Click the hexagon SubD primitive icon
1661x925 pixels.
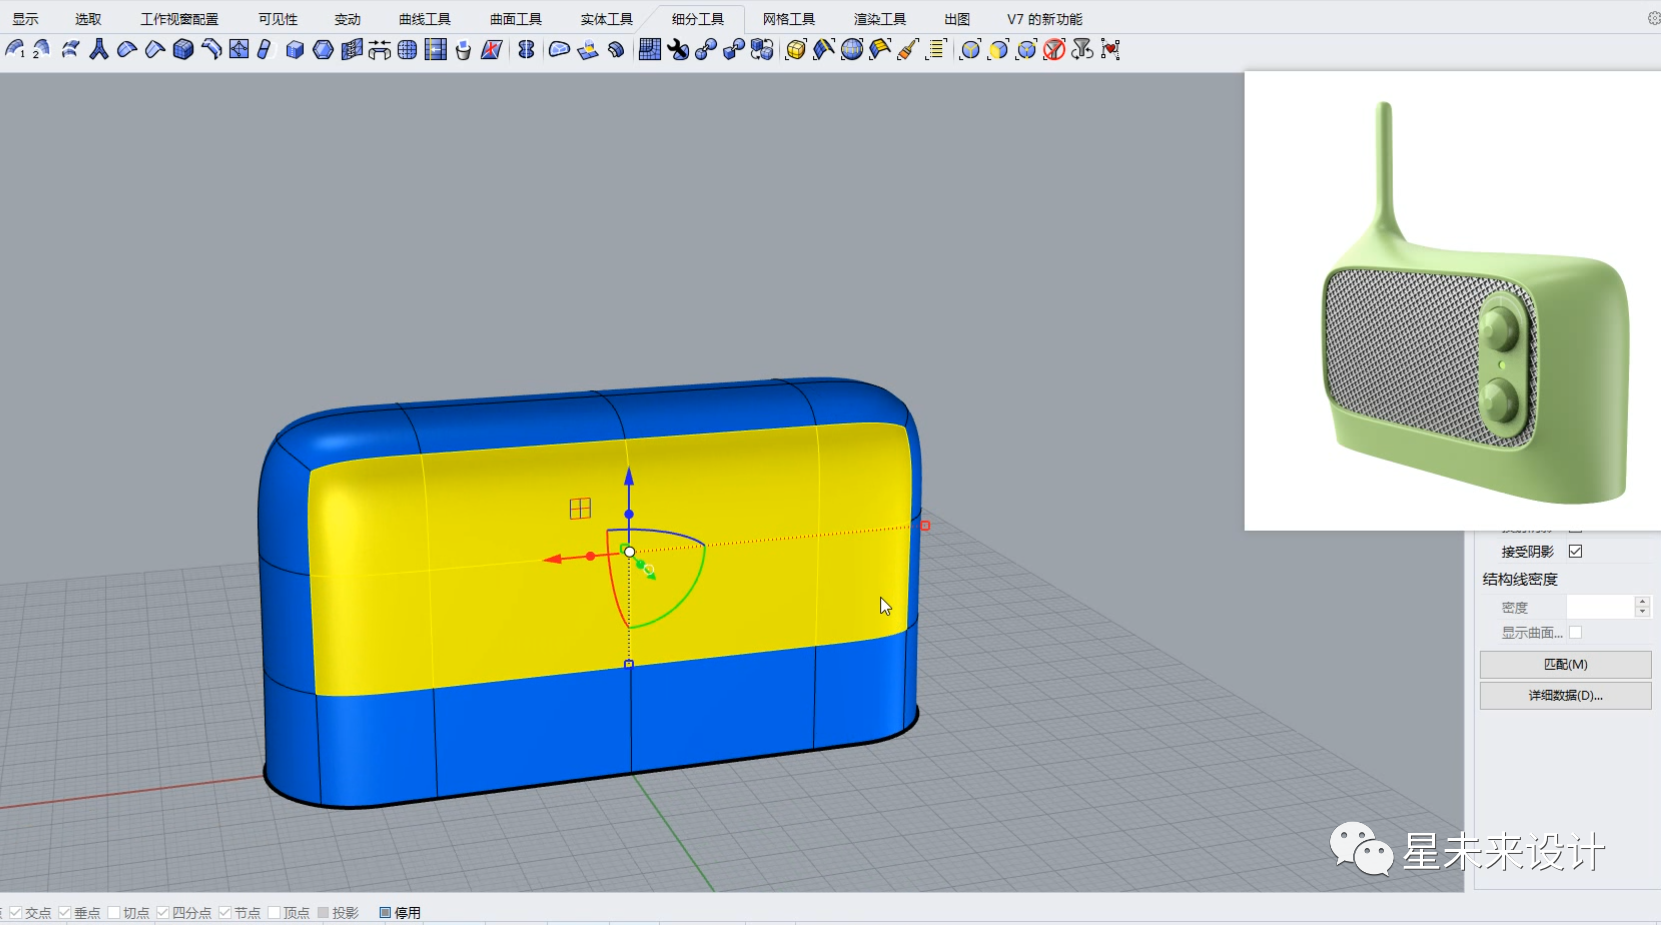click(x=323, y=49)
